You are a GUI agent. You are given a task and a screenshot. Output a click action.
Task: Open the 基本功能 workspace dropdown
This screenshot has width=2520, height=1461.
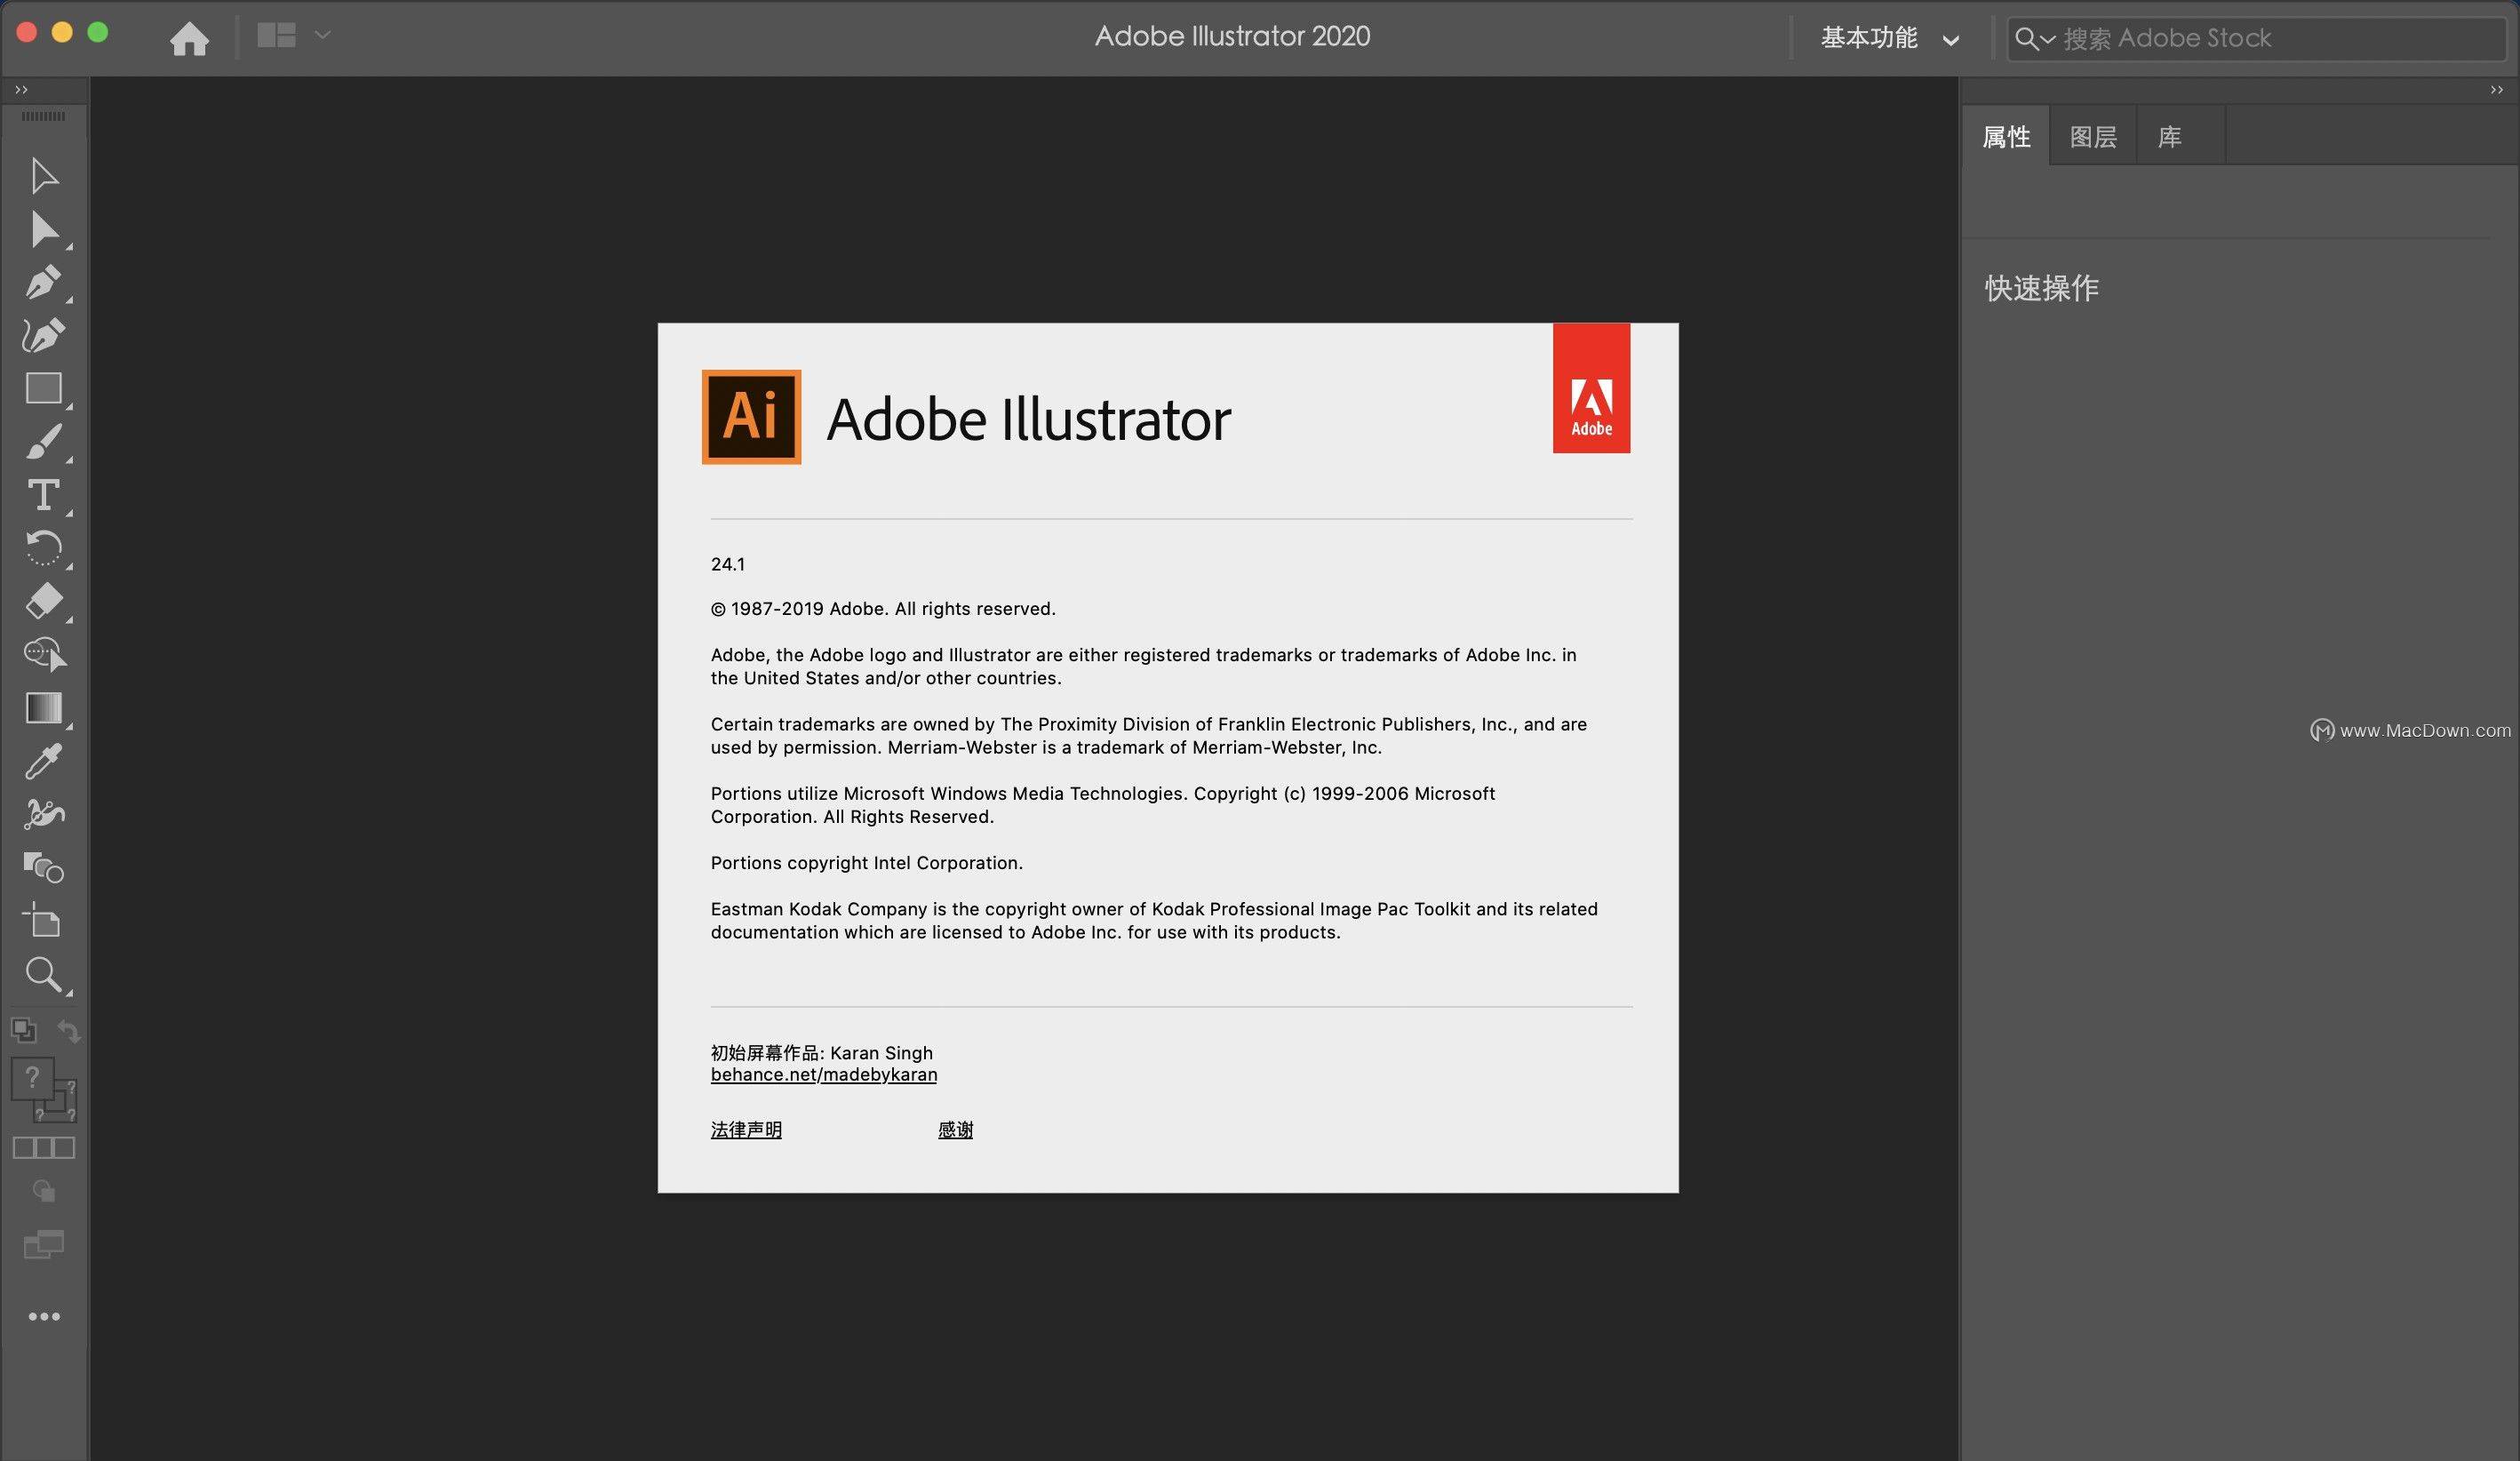(x=1889, y=38)
